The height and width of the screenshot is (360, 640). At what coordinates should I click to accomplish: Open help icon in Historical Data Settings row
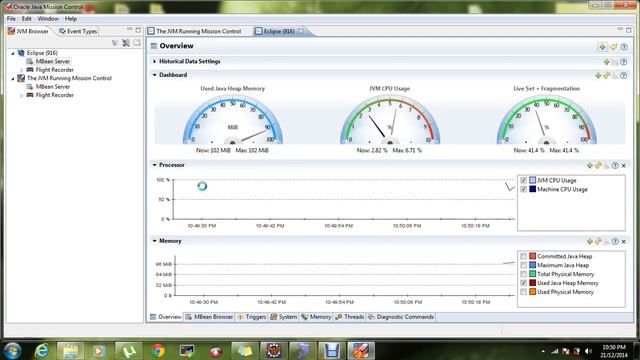[x=624, y=62]
